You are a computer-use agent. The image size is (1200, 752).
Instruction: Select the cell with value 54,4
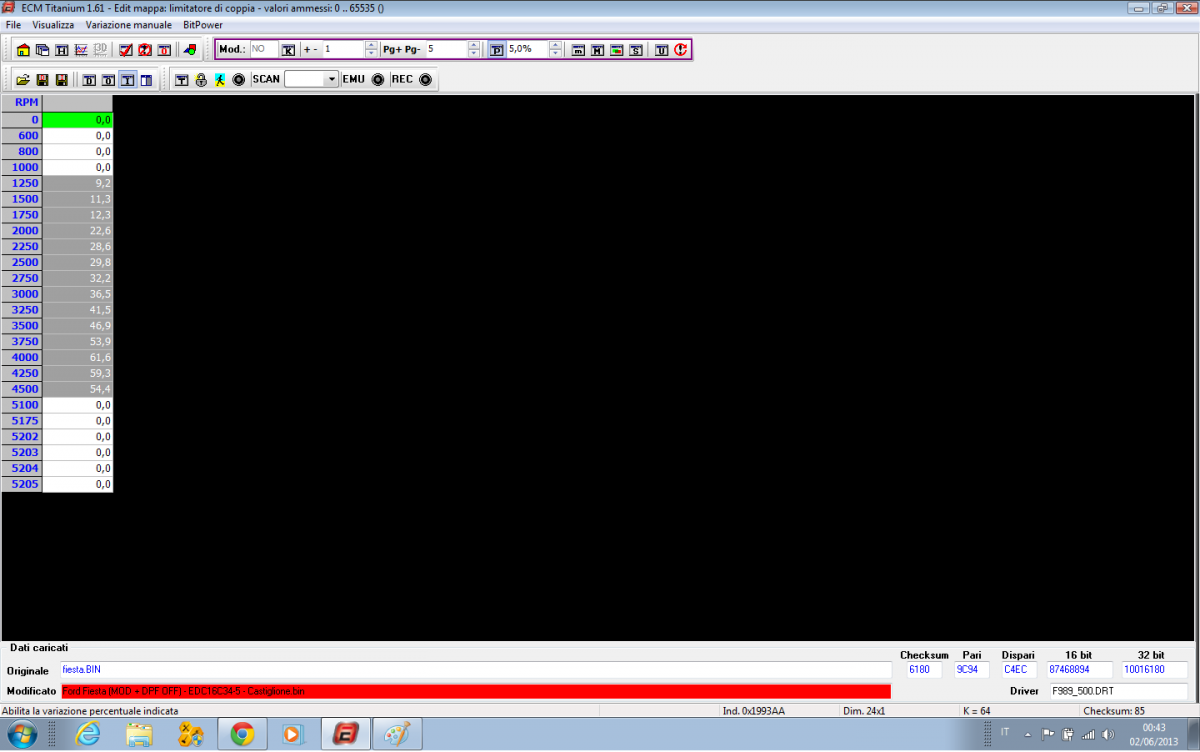78,388
